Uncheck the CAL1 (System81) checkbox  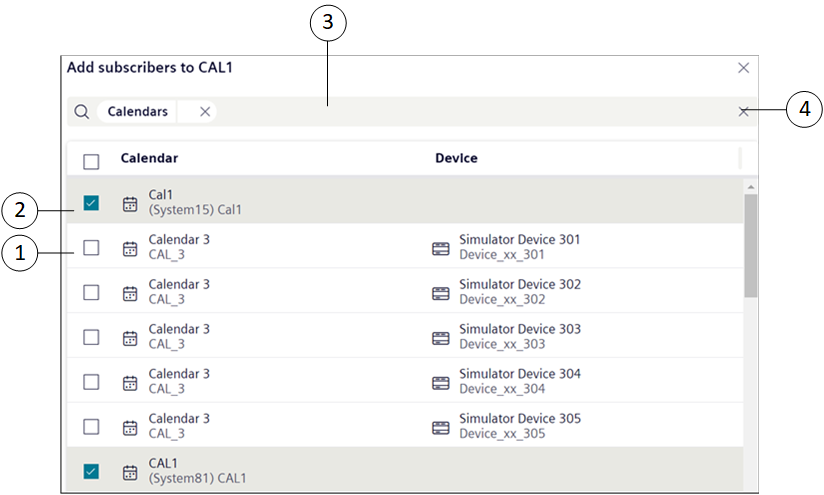pos(91,471)
